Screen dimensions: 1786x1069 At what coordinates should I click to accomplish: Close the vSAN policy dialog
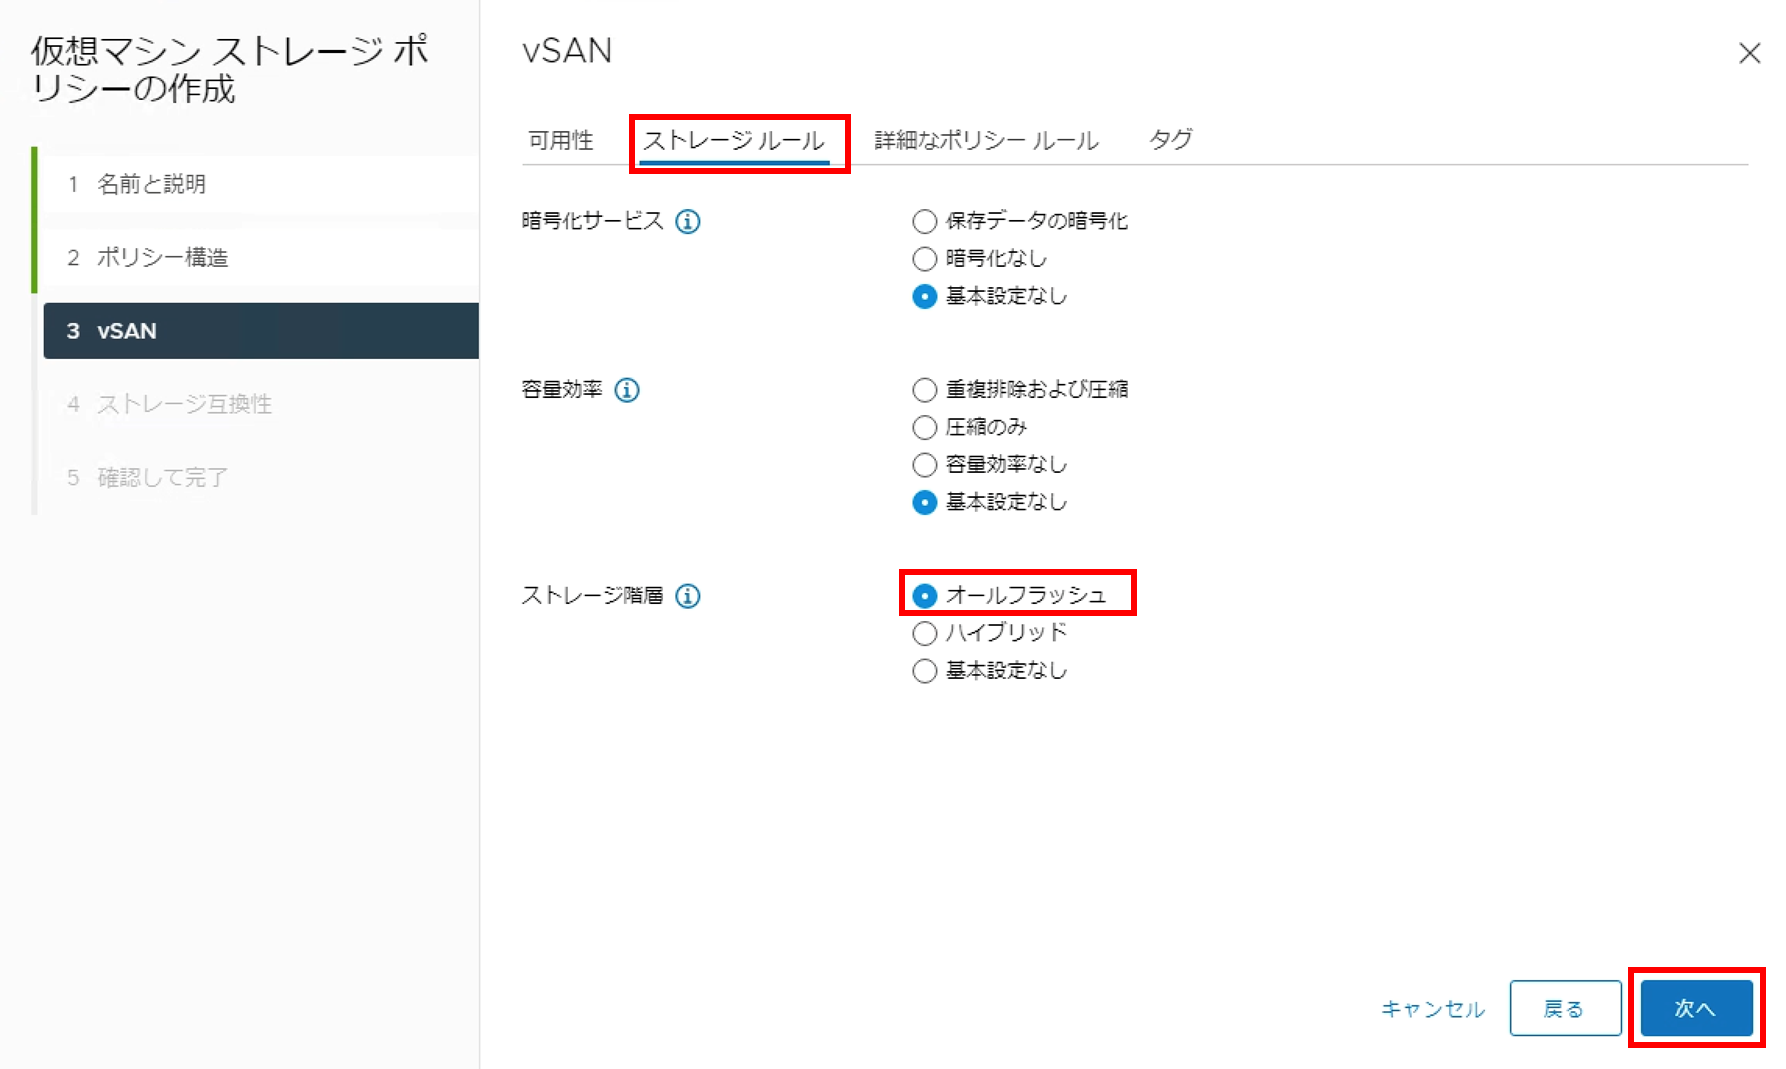[x=1749, y=53]
